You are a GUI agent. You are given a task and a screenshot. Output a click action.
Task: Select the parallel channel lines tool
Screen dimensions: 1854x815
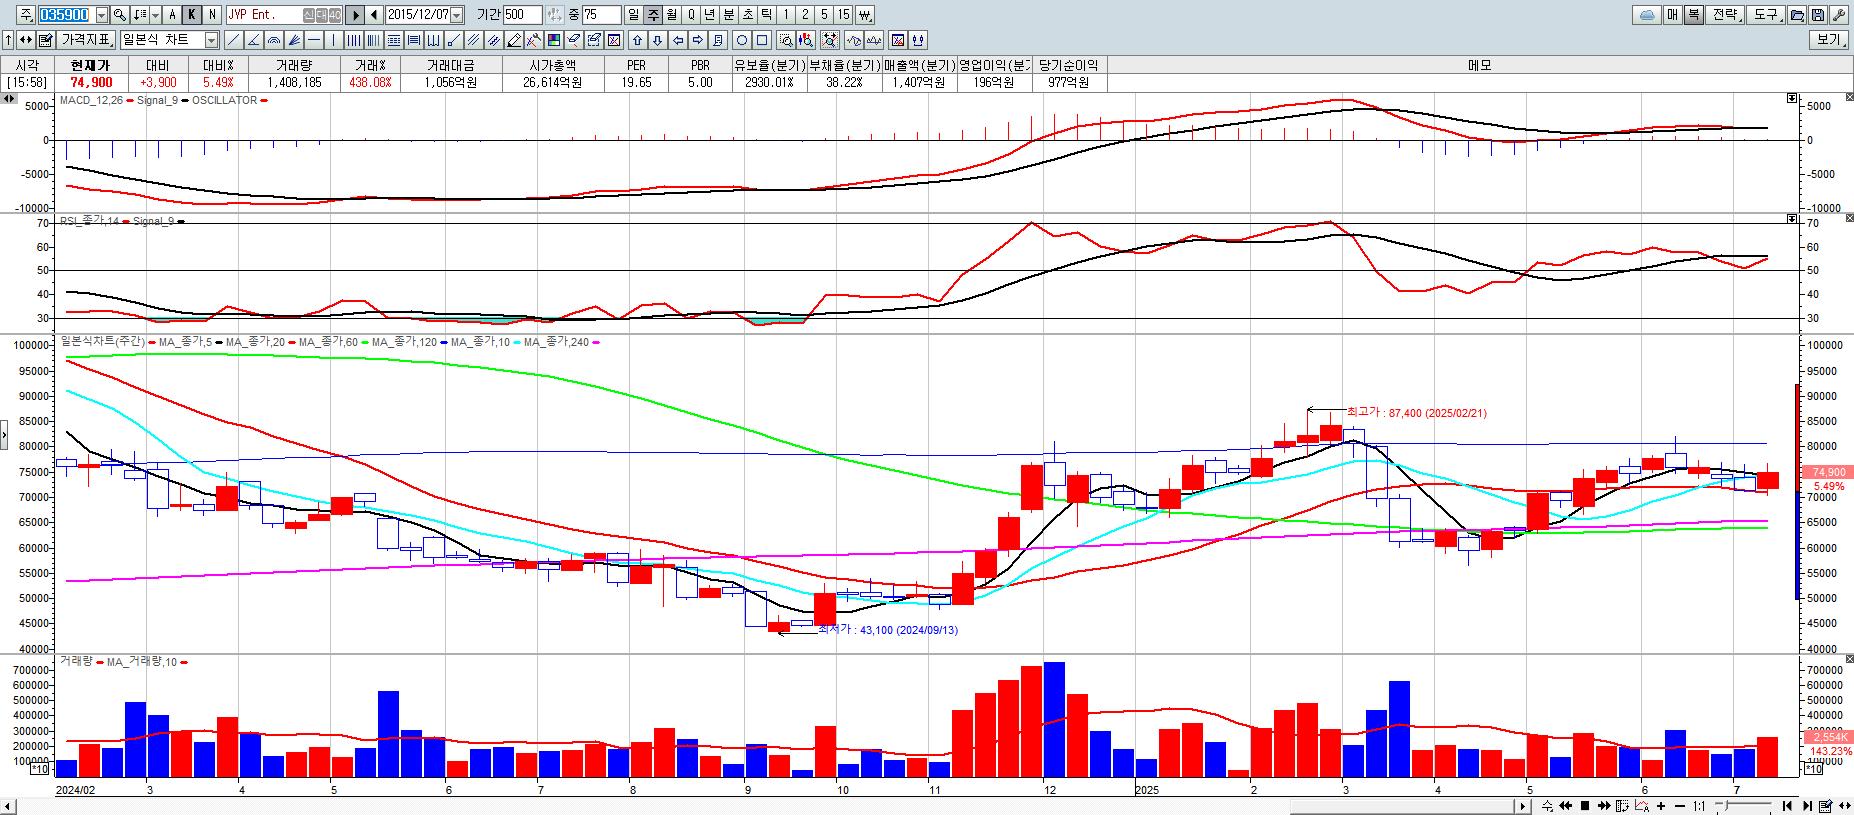(473, 41)
